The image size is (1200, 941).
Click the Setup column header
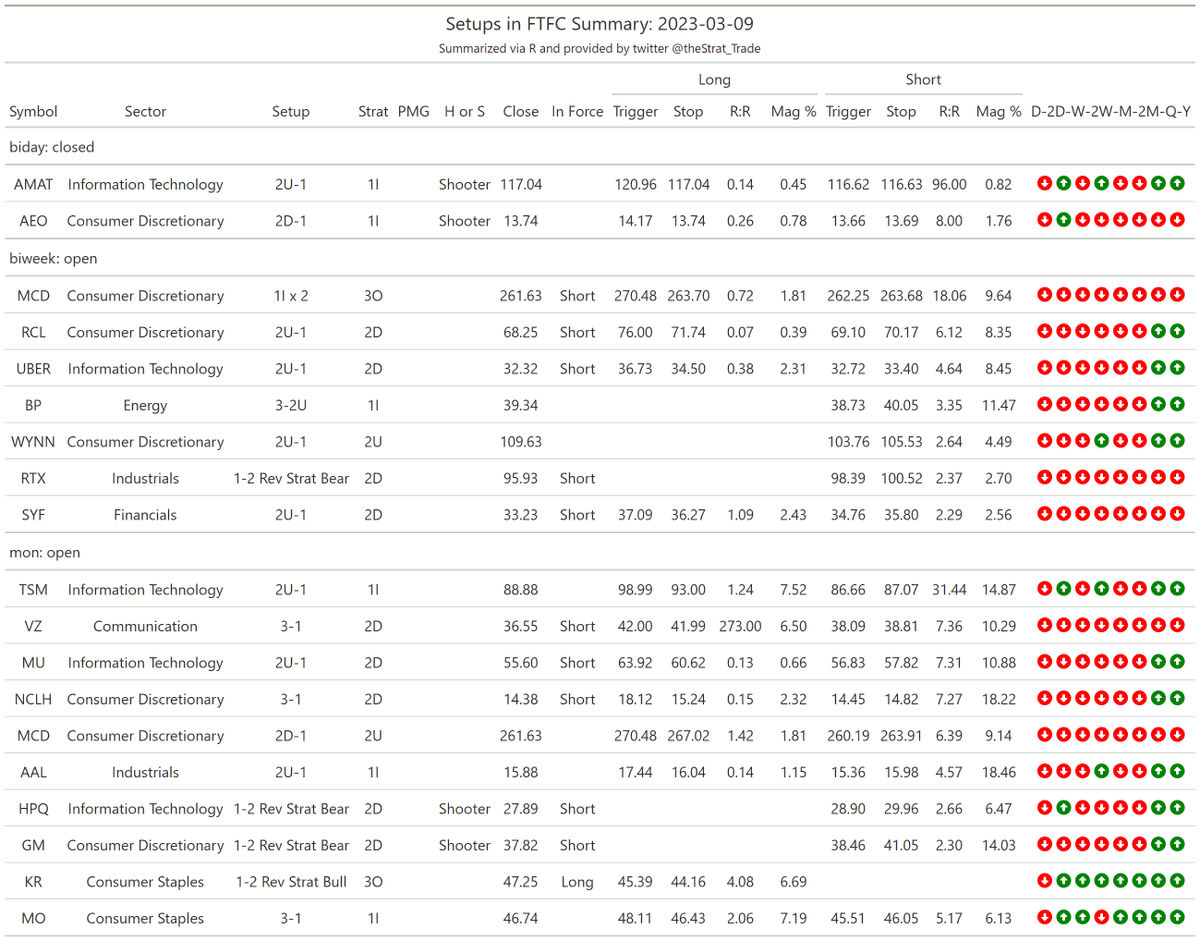291,112
